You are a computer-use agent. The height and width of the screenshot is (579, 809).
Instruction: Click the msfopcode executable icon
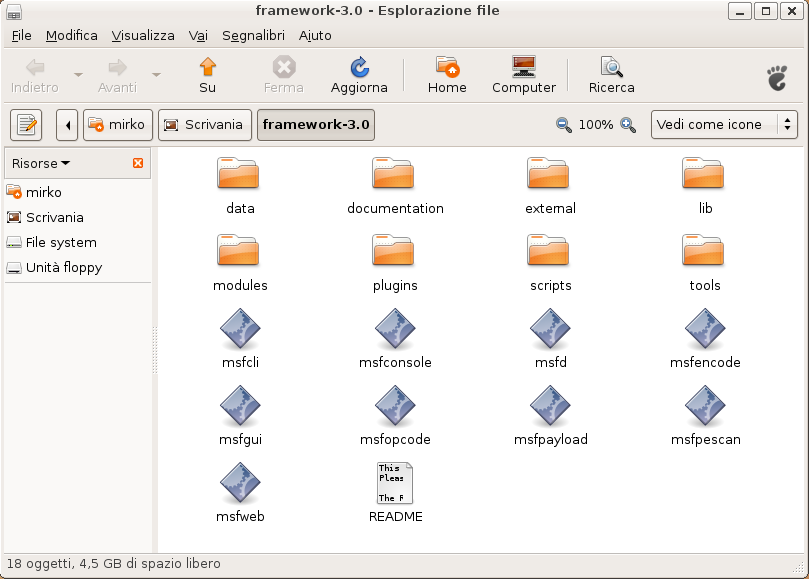pos(395,406)
